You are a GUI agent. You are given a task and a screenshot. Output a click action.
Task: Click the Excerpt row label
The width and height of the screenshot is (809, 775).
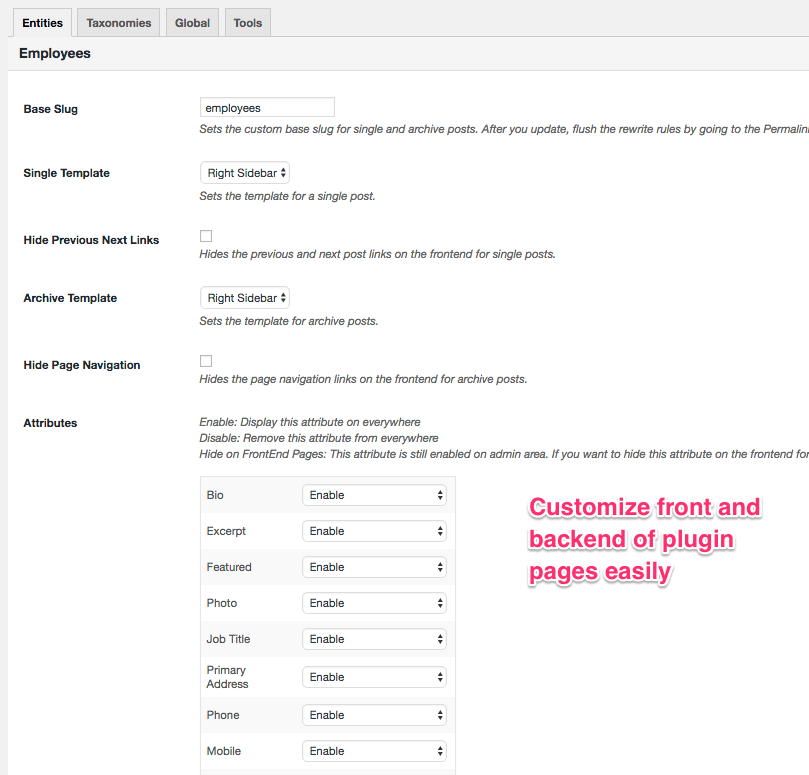226,531
